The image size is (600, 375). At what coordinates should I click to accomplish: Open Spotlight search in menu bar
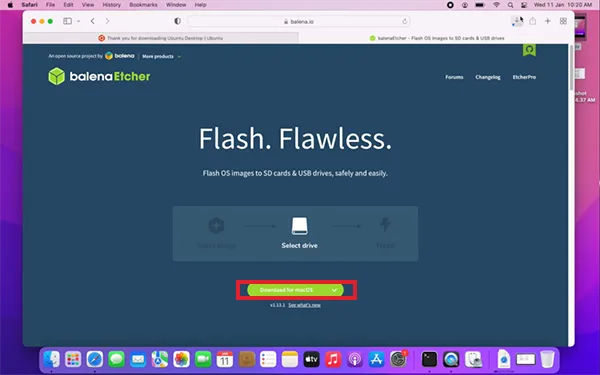(x=510, y=5)
